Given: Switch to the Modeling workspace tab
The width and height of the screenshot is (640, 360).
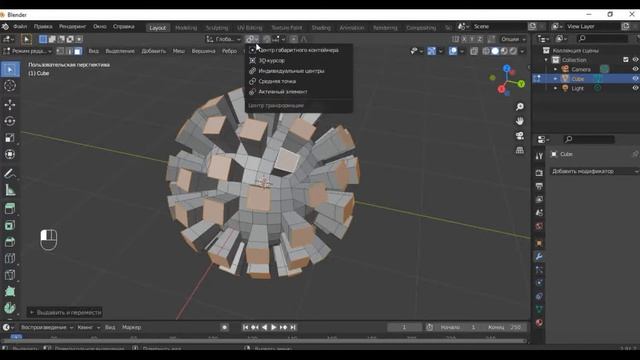Looking at the screenshot, I should (x=186, y=28).
